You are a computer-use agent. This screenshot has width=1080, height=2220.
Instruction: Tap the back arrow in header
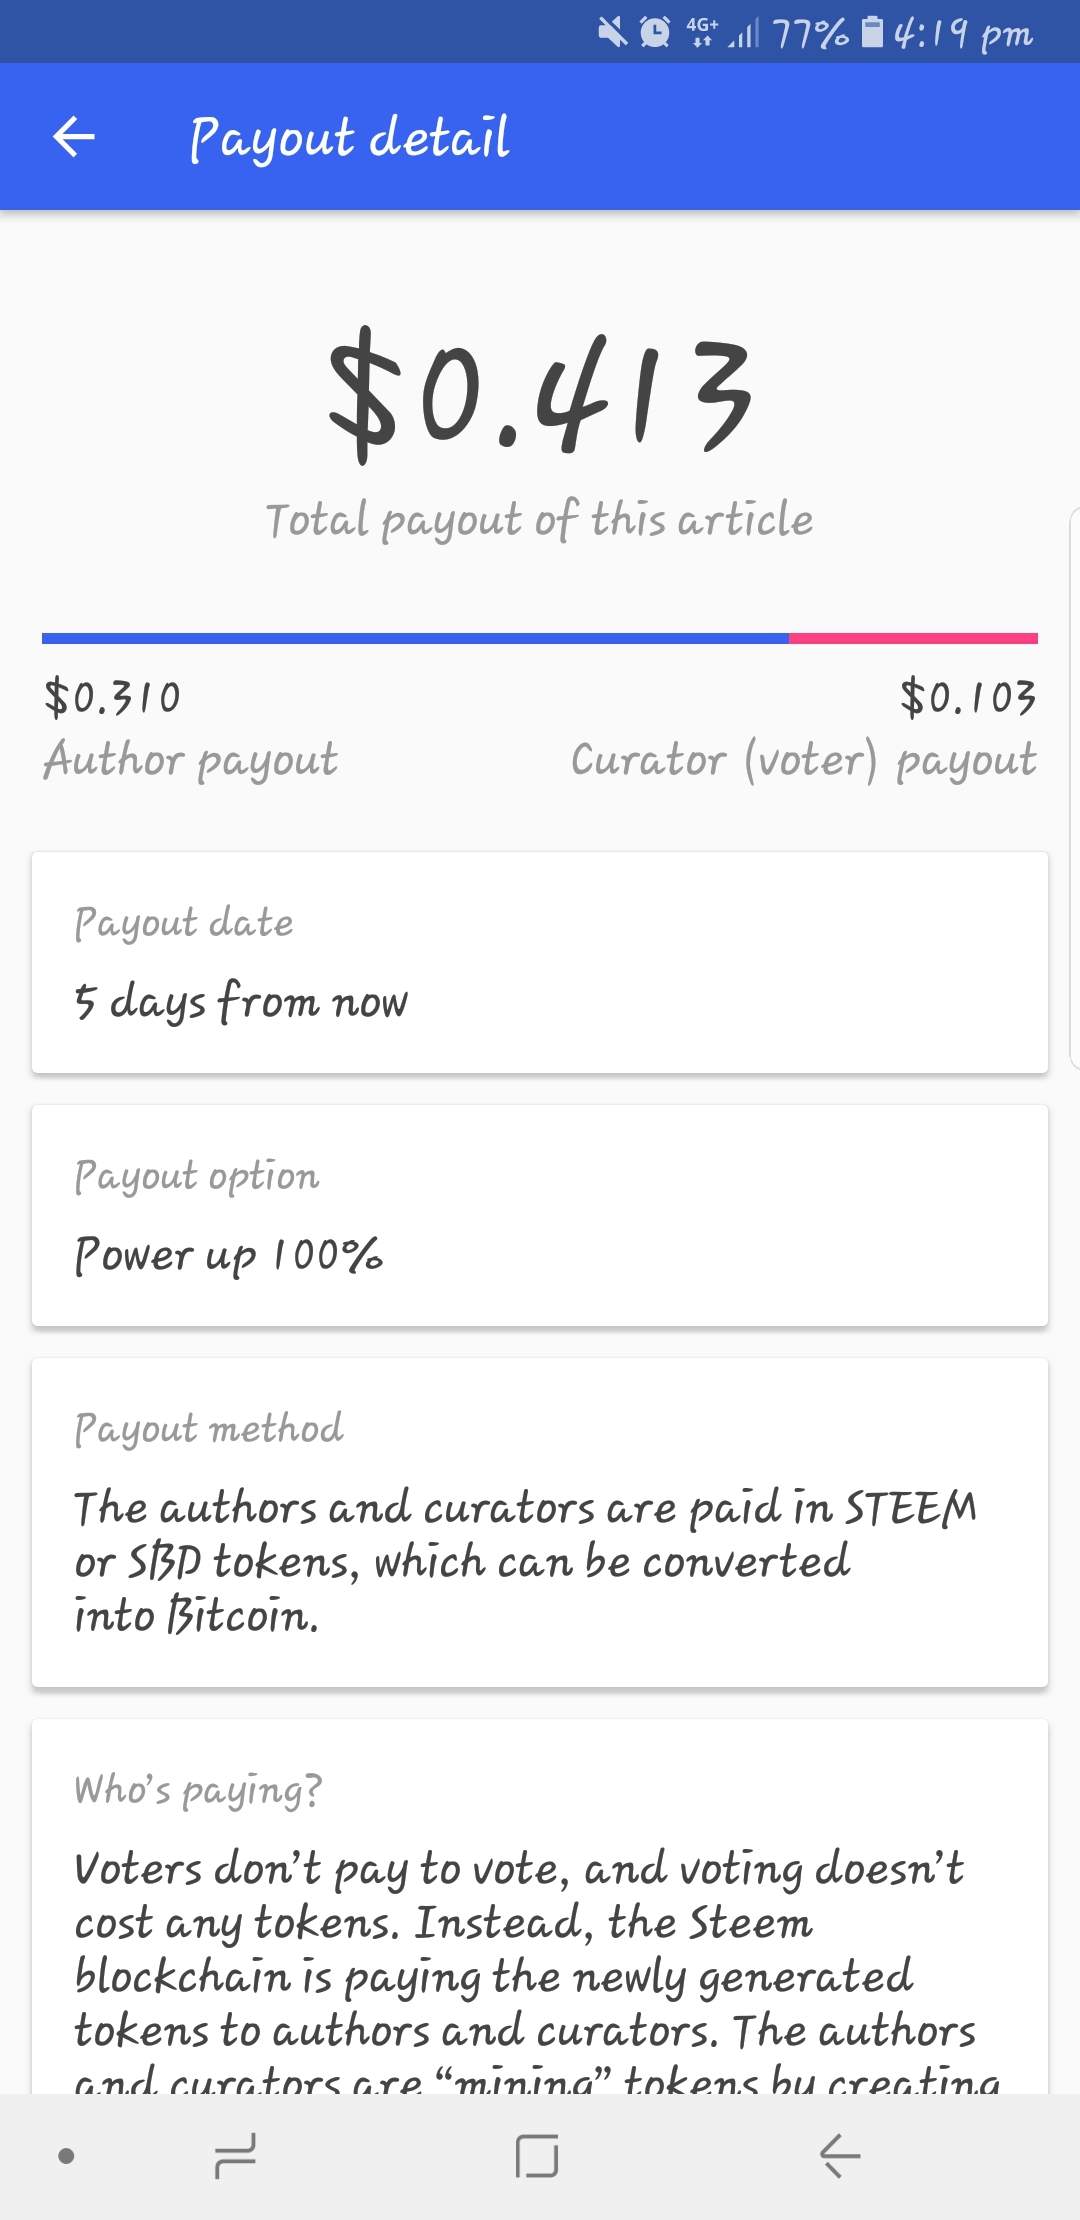tap(74, 137)
